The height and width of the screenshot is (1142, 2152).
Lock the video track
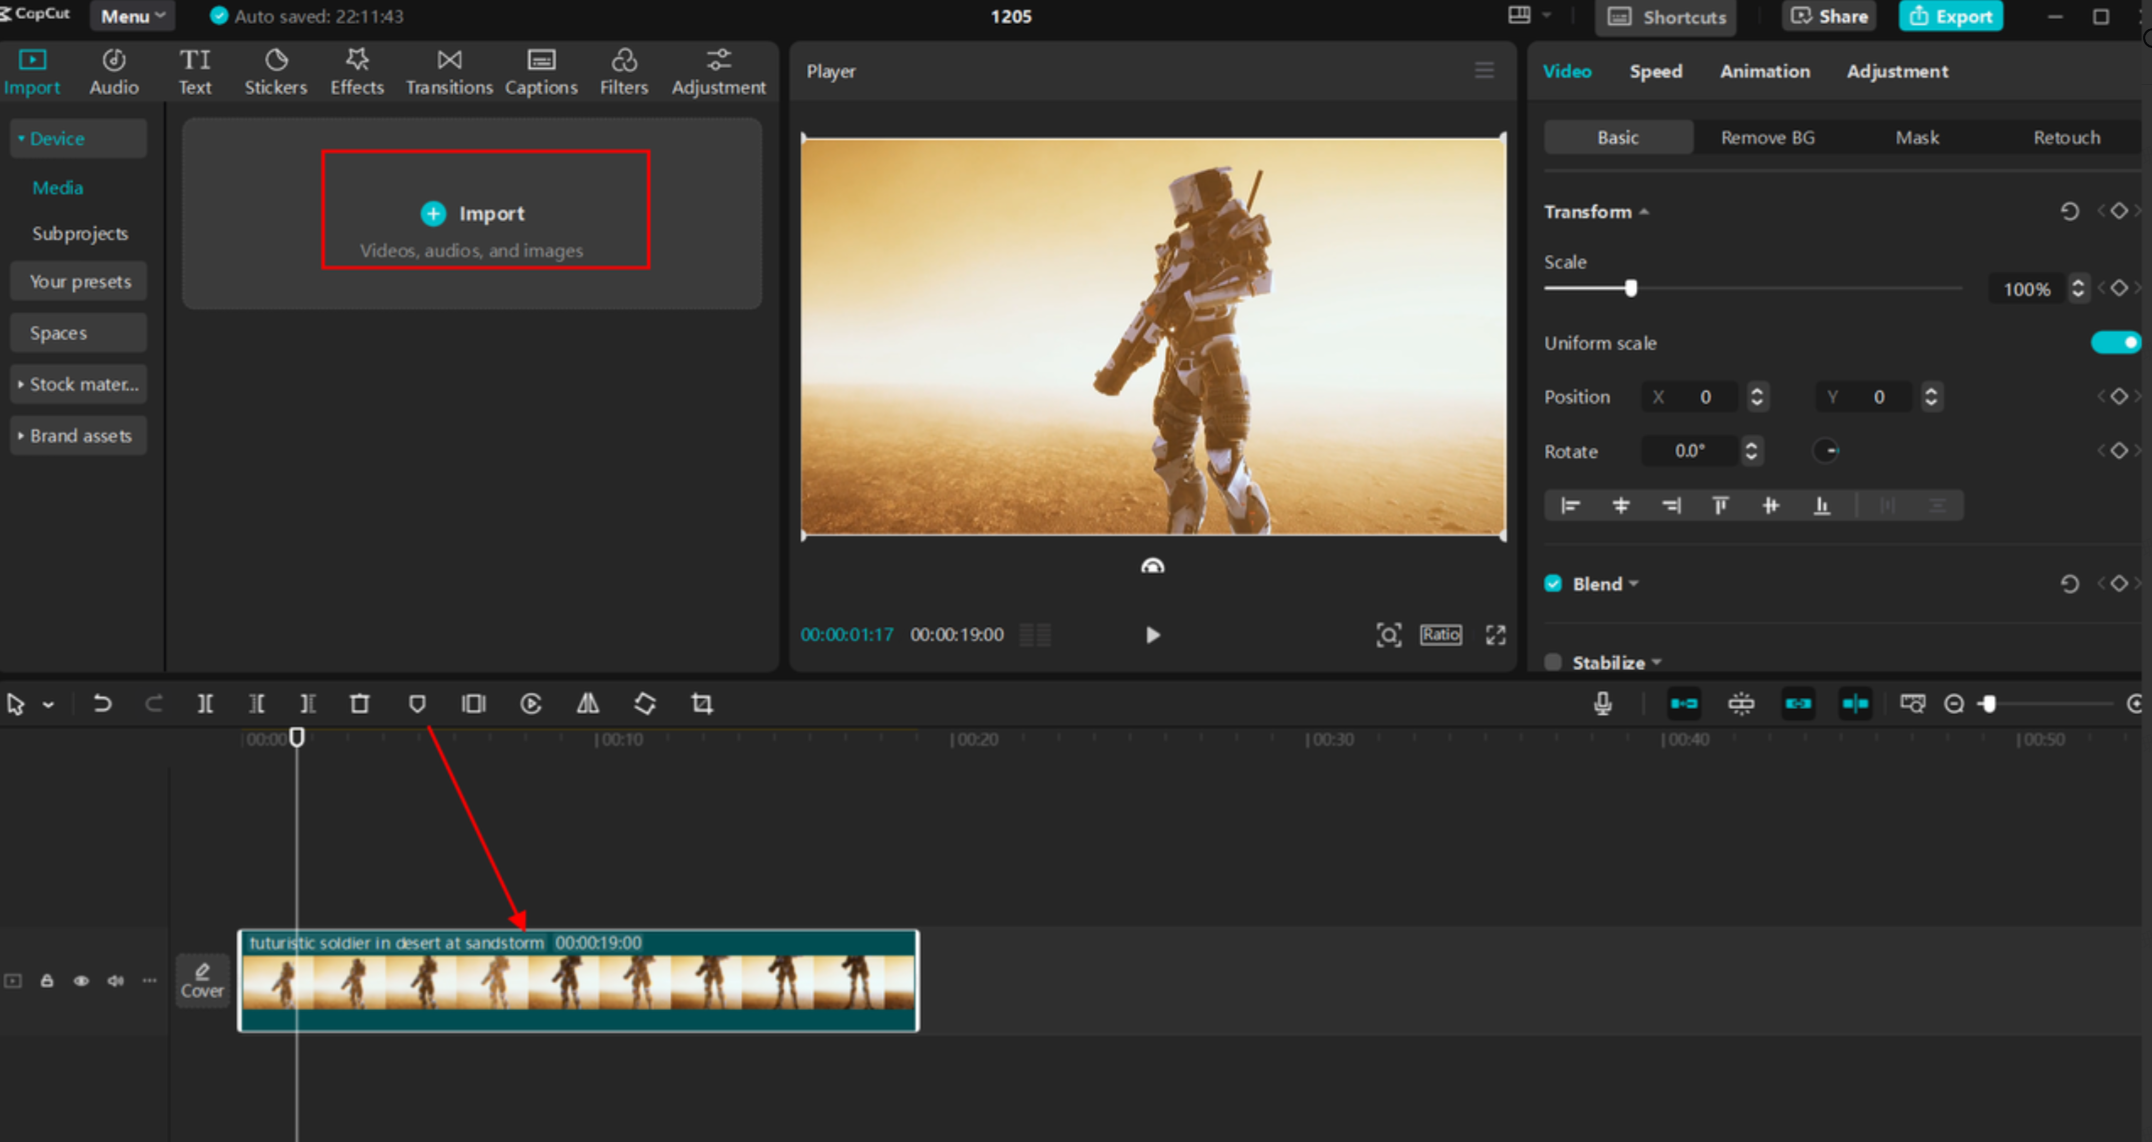coord(47,980)
